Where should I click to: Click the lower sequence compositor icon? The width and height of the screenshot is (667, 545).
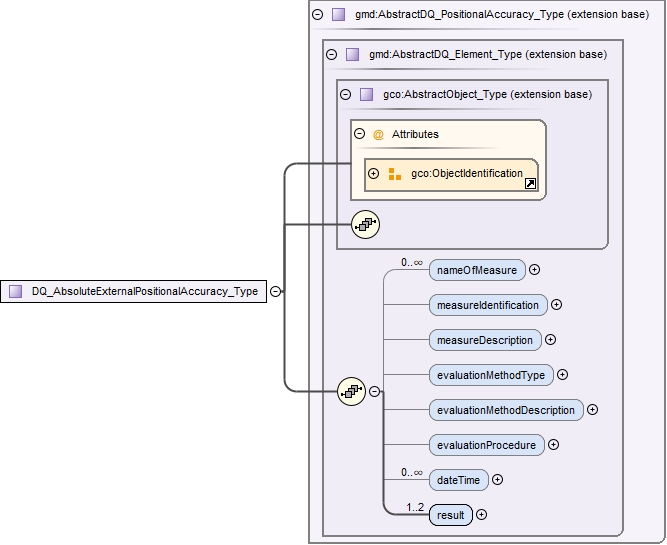(x=351, y=391)
